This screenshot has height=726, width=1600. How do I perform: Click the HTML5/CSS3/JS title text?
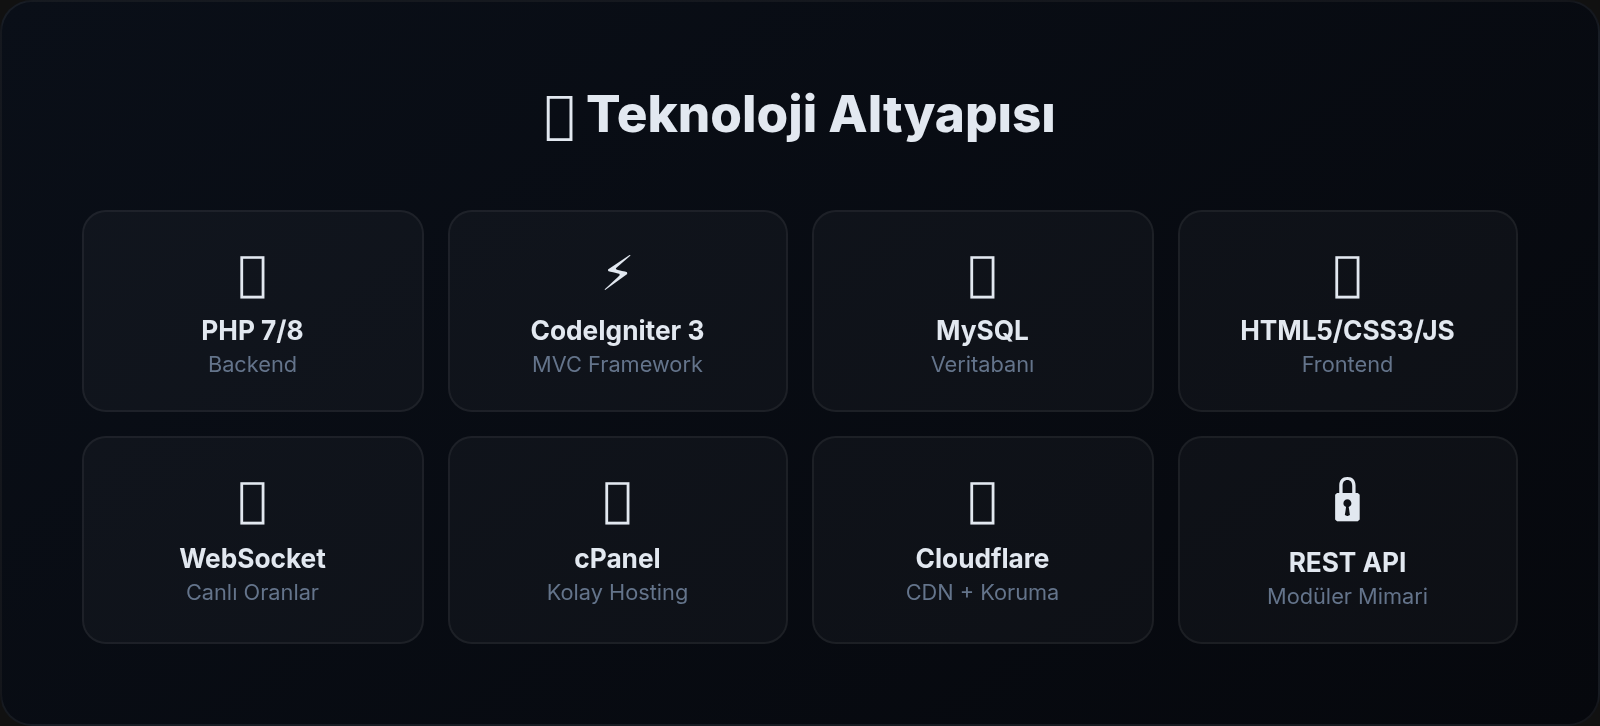(1347, 331)
